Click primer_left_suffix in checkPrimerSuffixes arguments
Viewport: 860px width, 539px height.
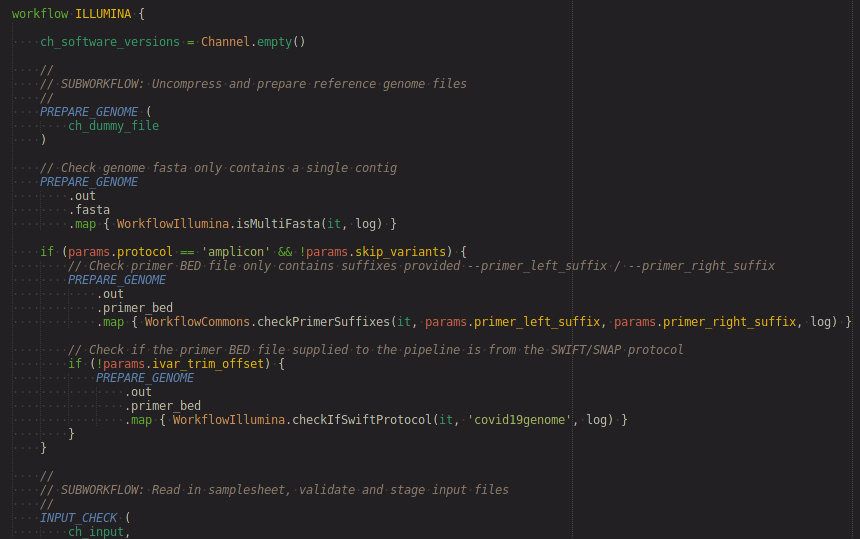537,322
